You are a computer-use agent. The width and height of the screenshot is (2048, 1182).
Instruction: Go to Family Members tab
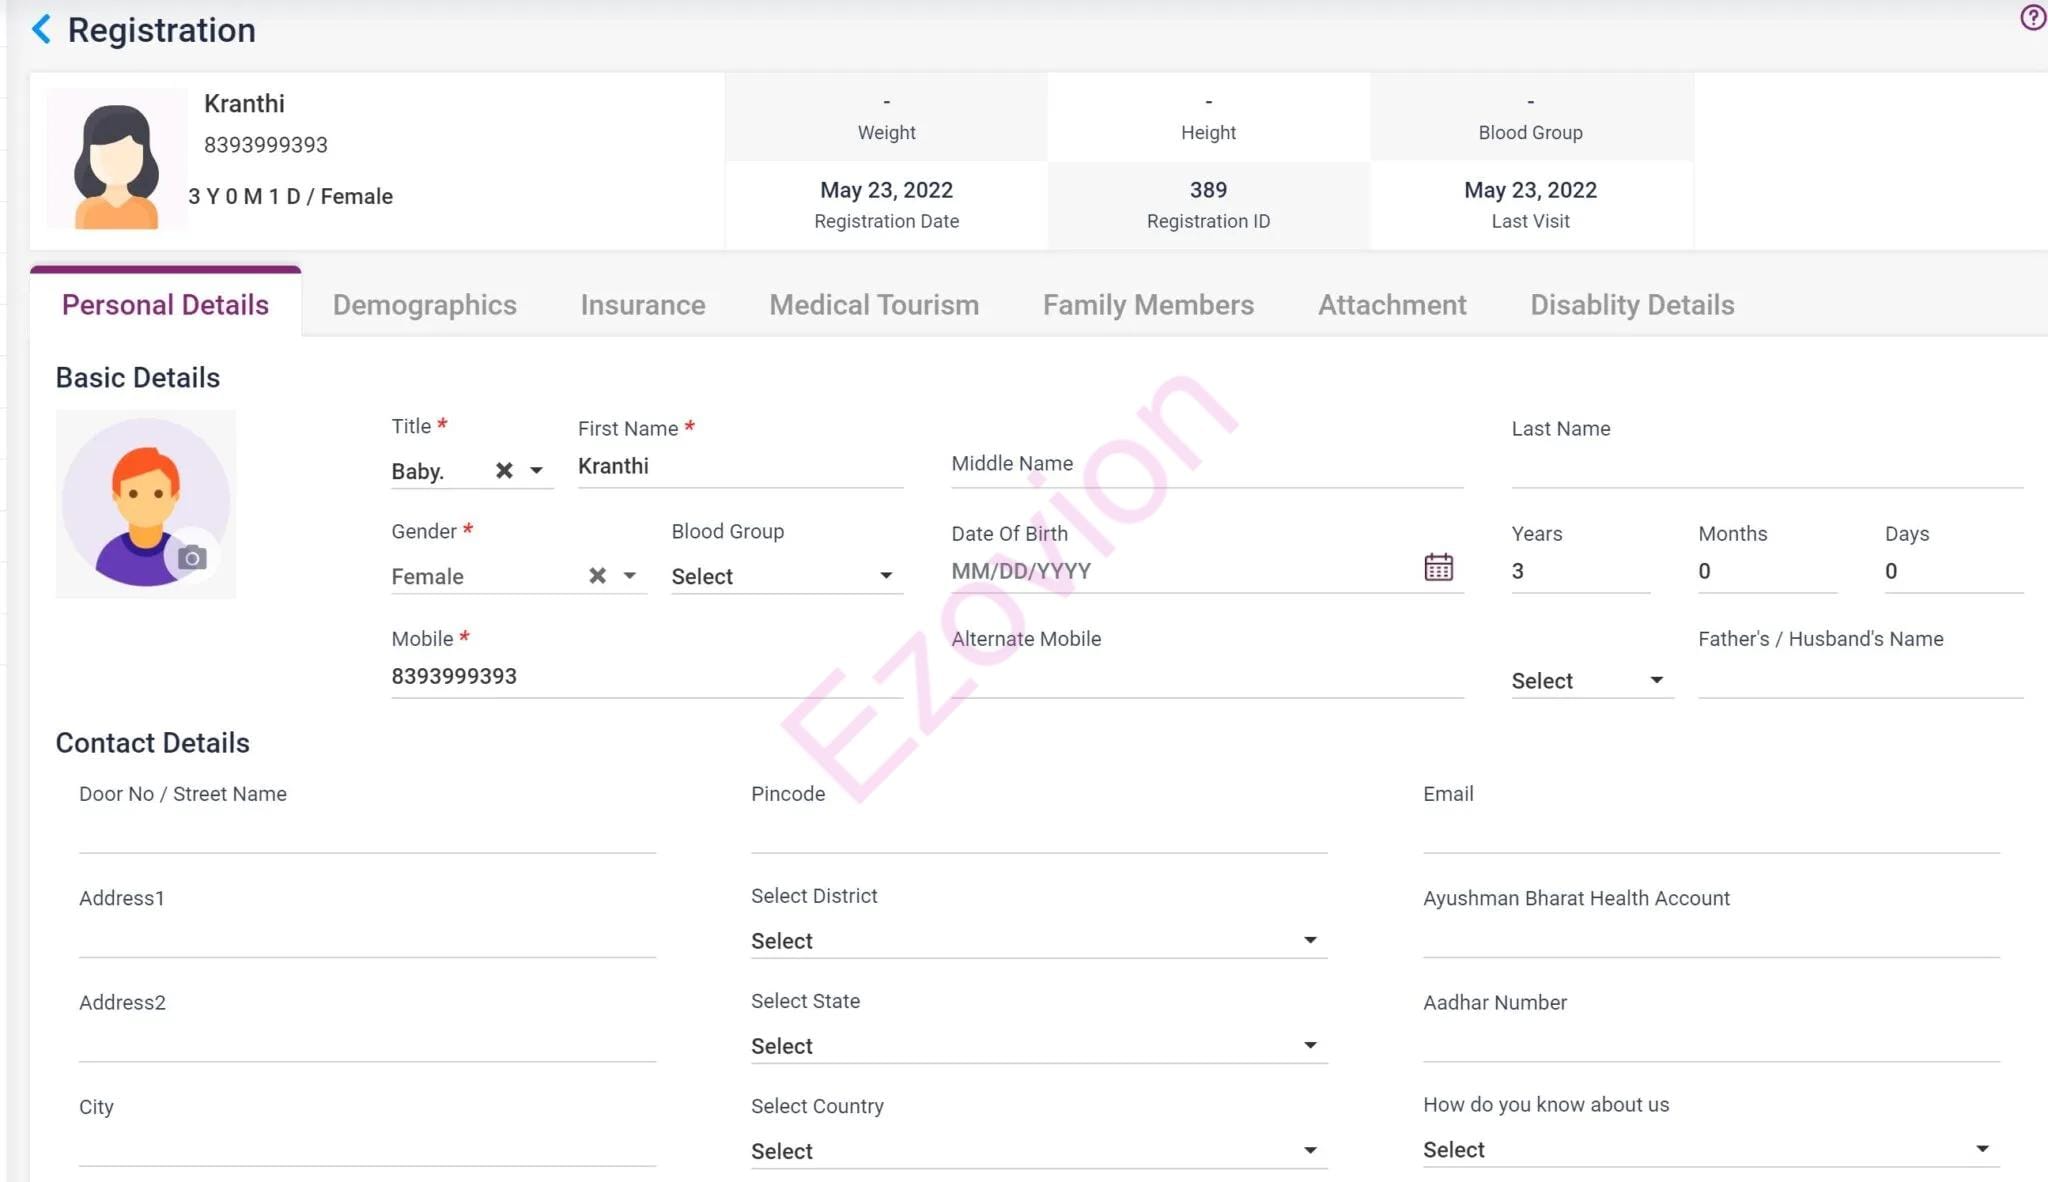click(1148, 305)
